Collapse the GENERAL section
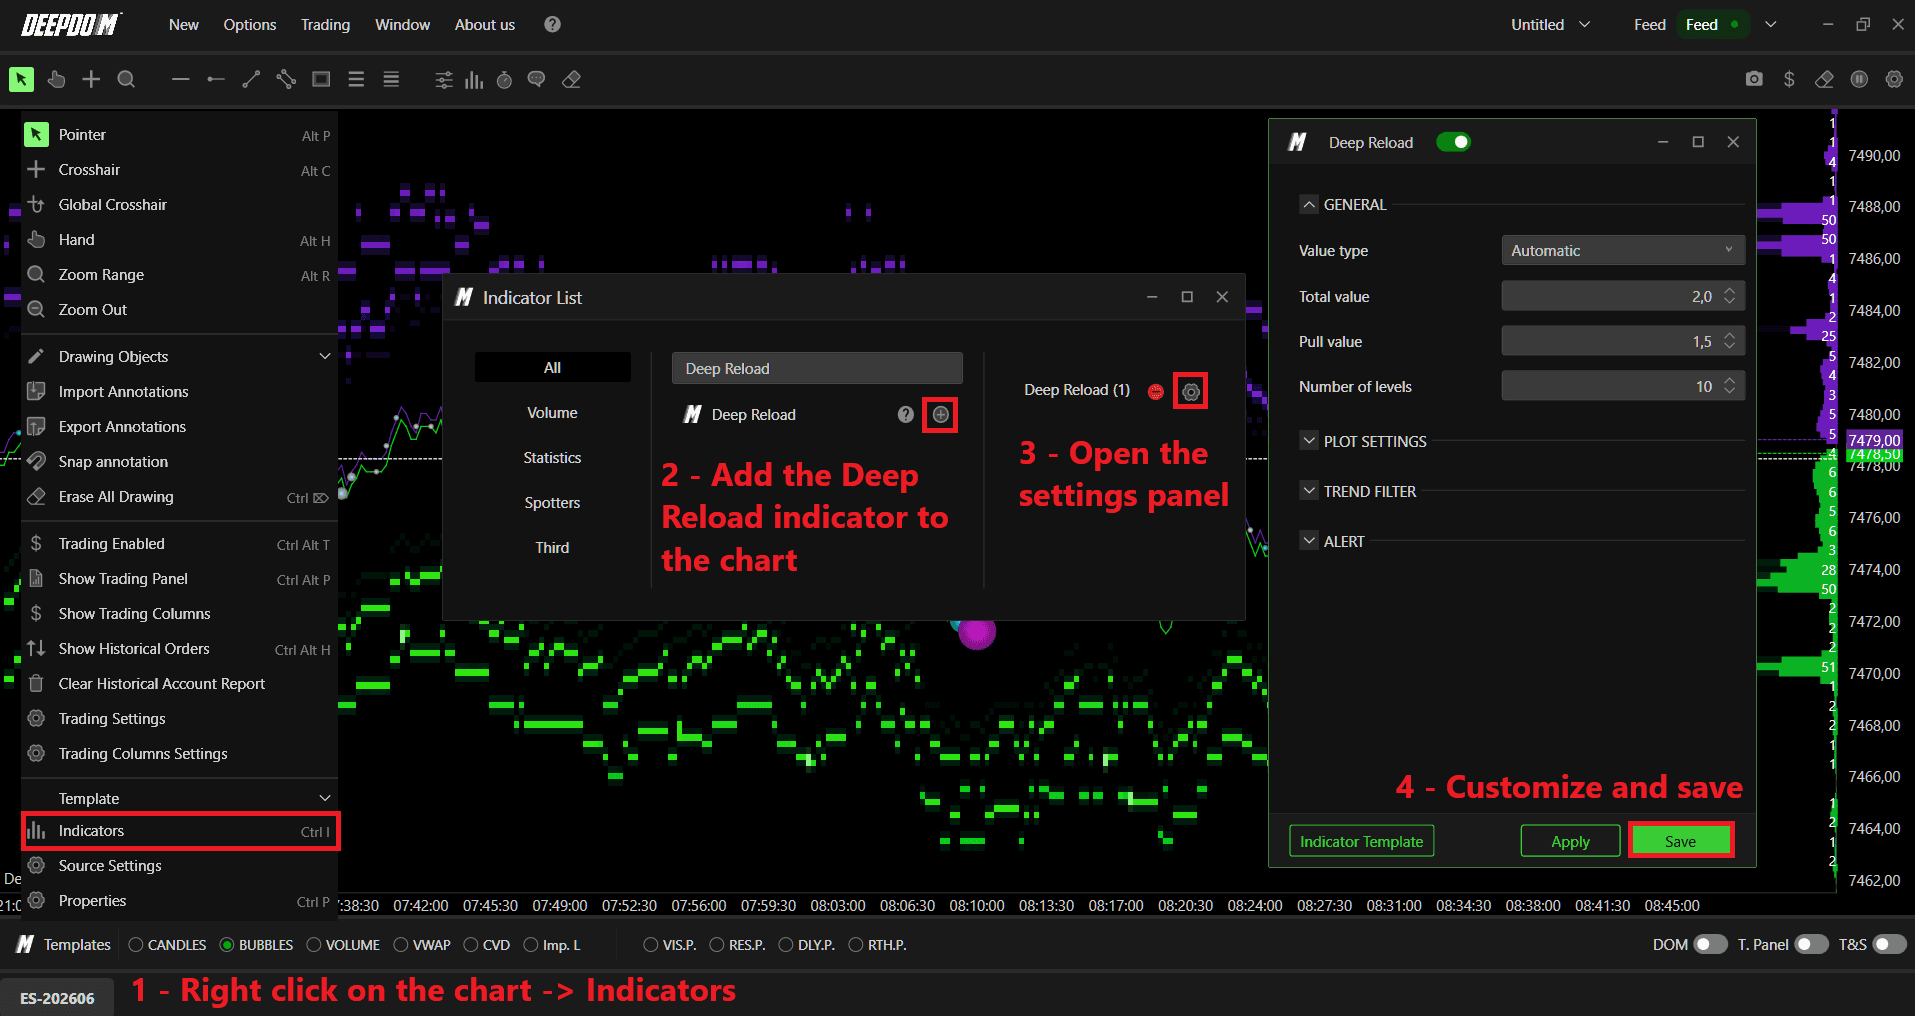The width and height of the screenshot is (1915, 1016). click(1309, 204)
